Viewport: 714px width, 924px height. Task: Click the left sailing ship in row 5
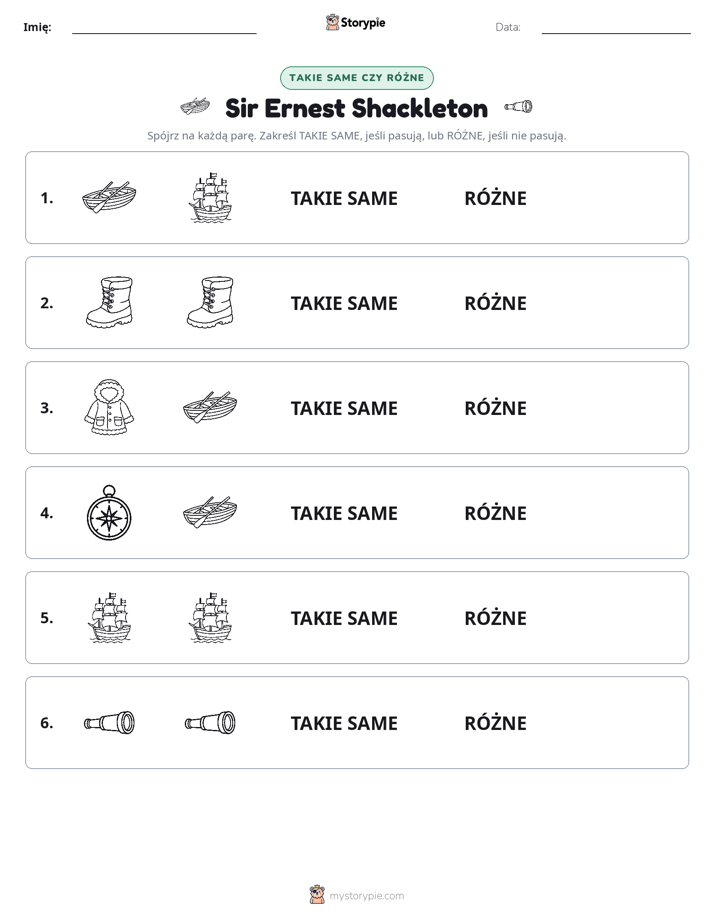coord(110,618)
